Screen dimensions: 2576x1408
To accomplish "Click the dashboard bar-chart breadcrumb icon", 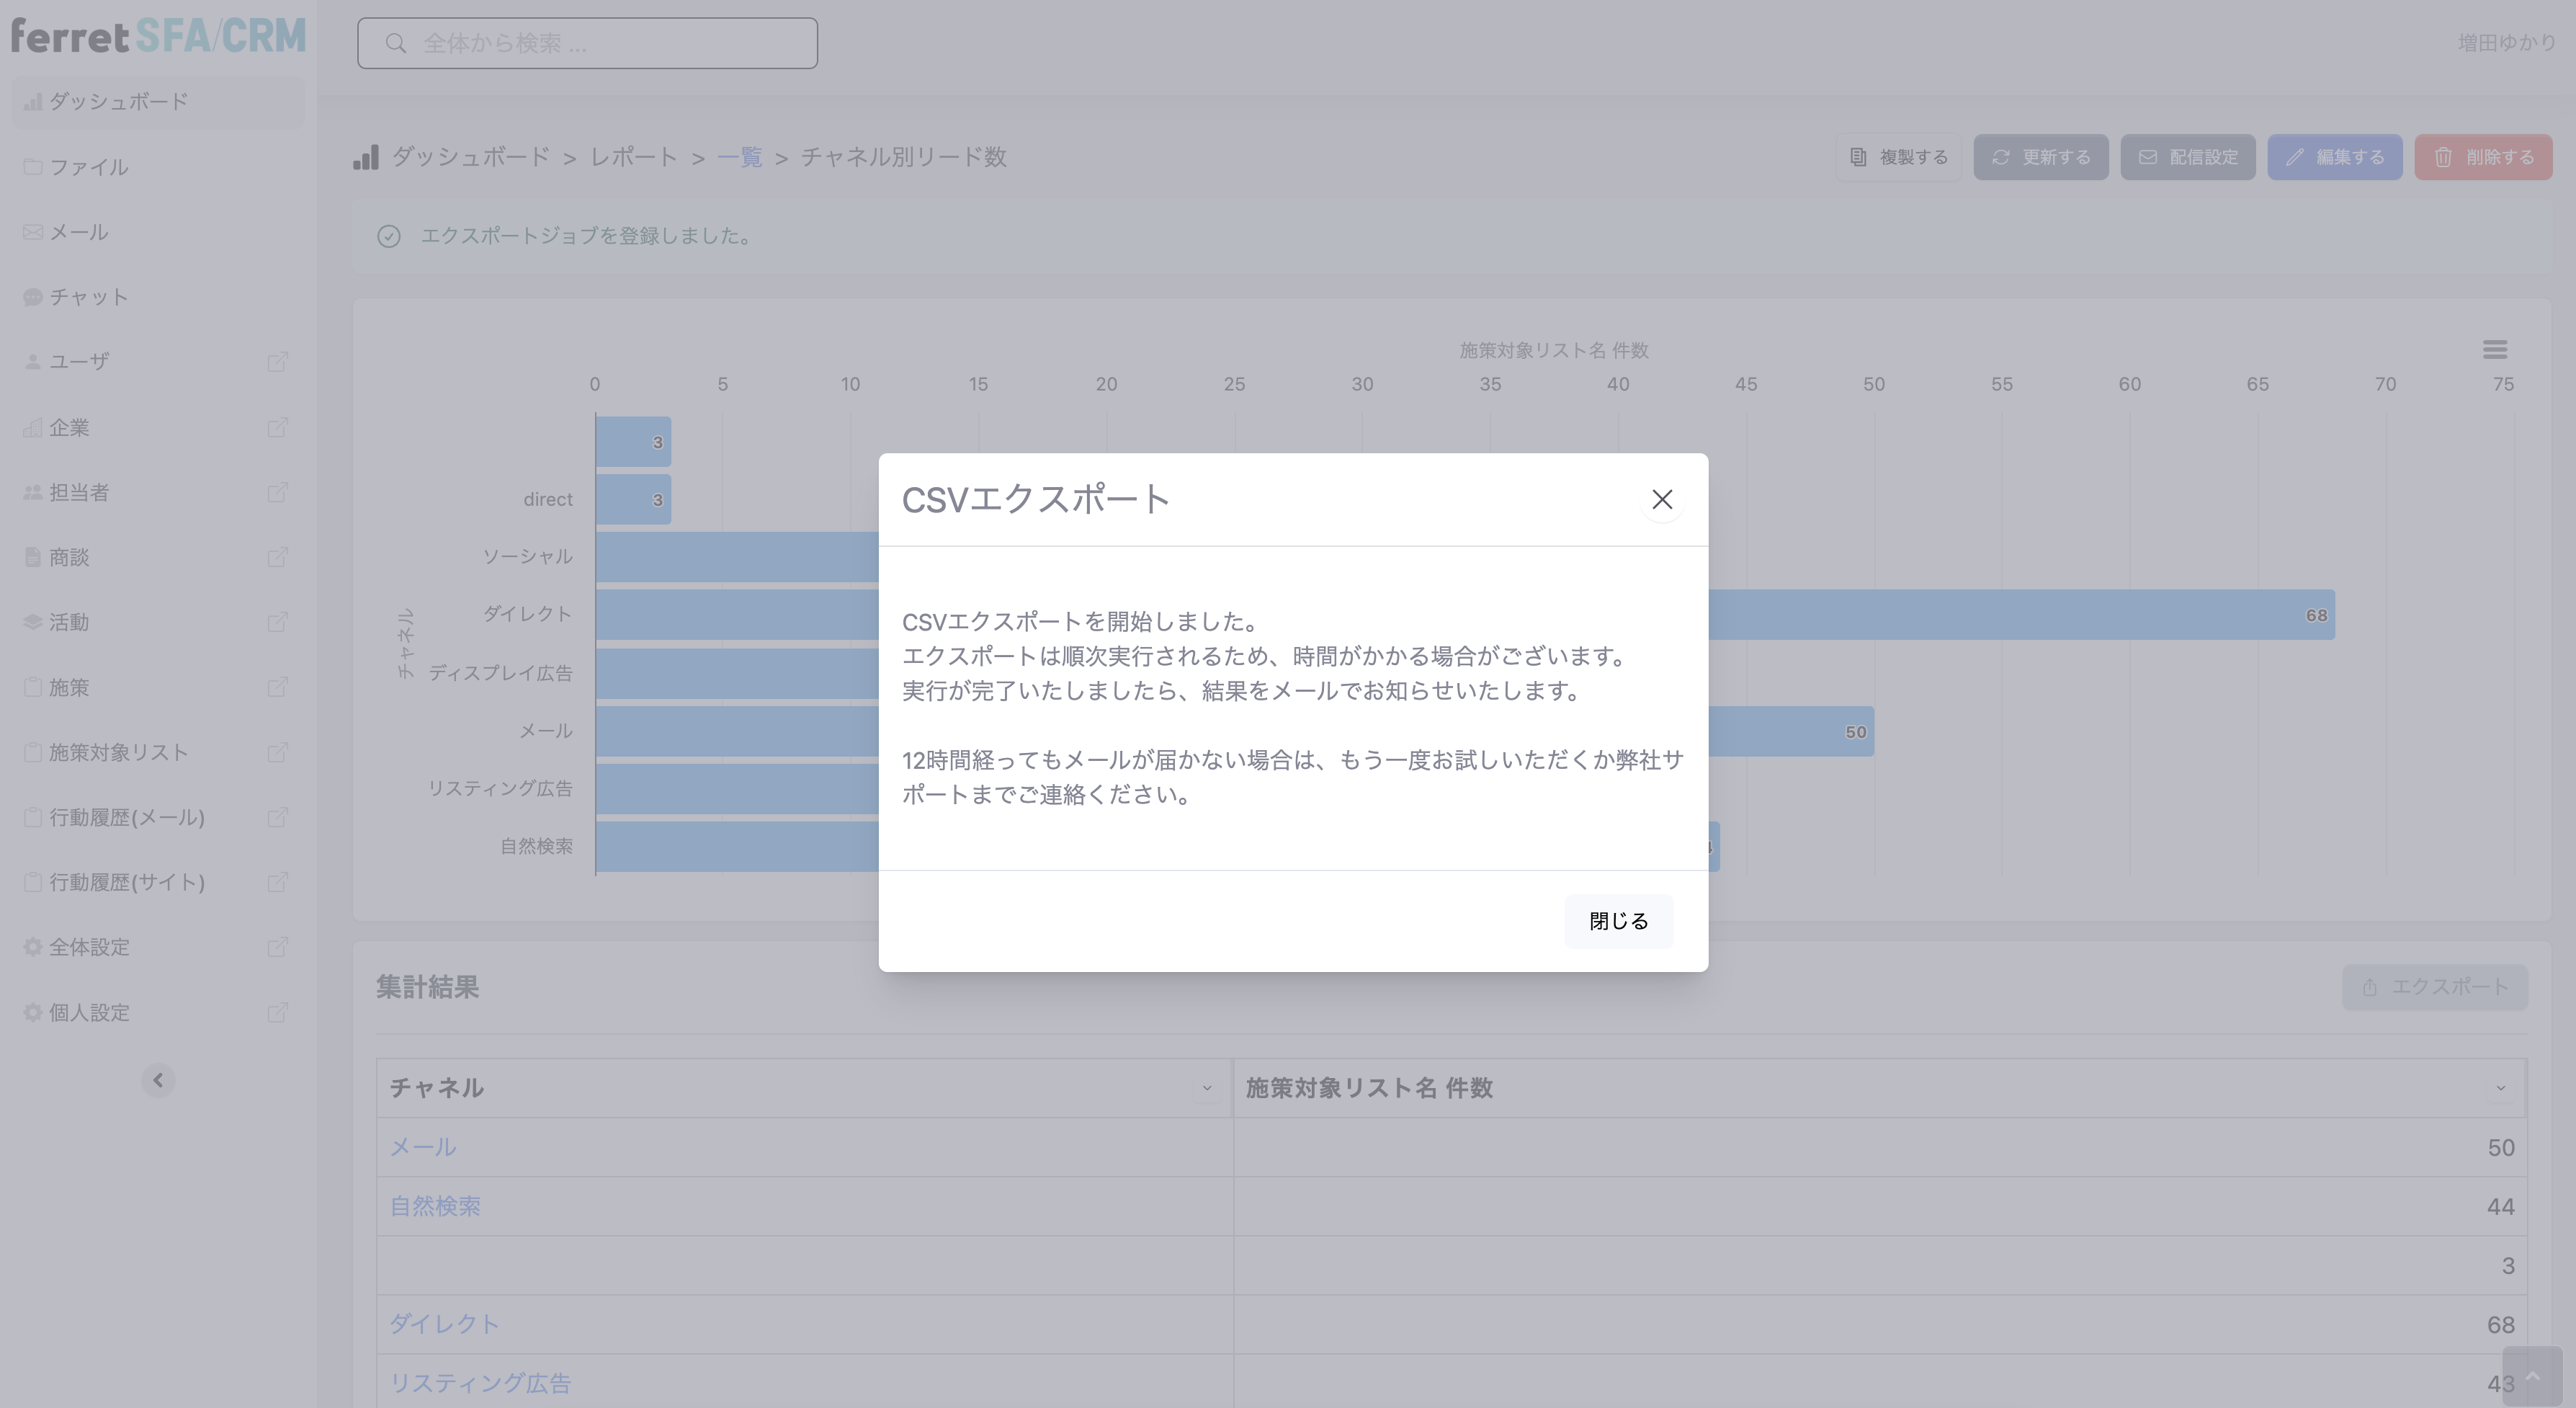I will [366, 157].
